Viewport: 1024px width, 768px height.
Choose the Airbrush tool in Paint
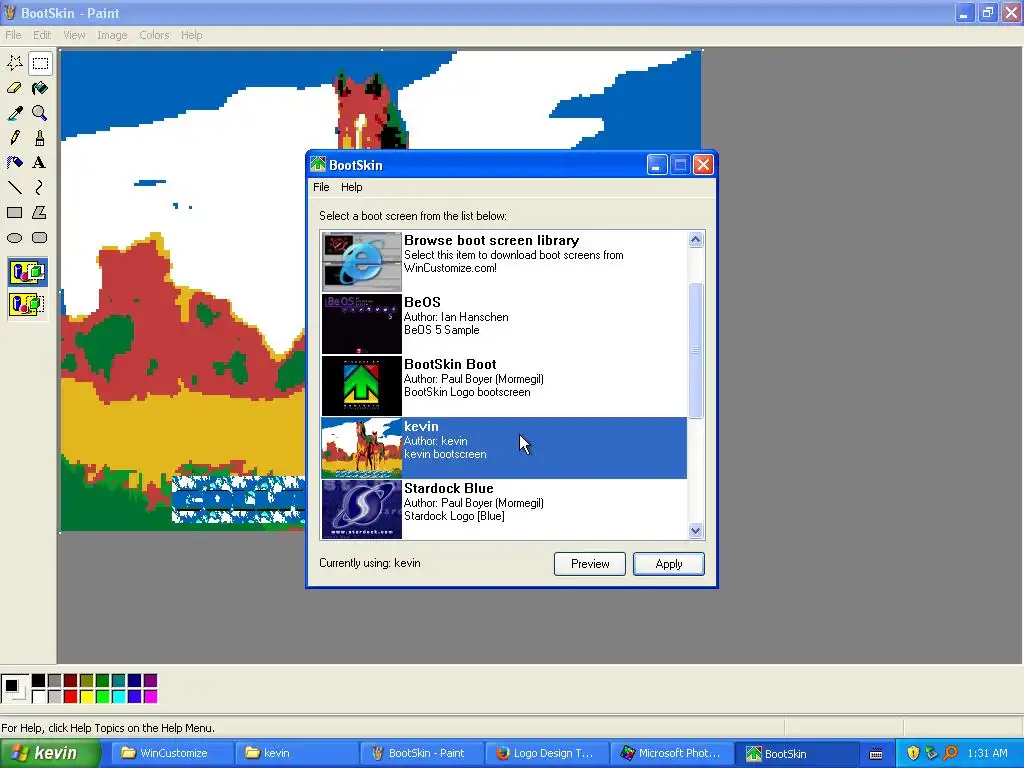(x=14, y=163)
